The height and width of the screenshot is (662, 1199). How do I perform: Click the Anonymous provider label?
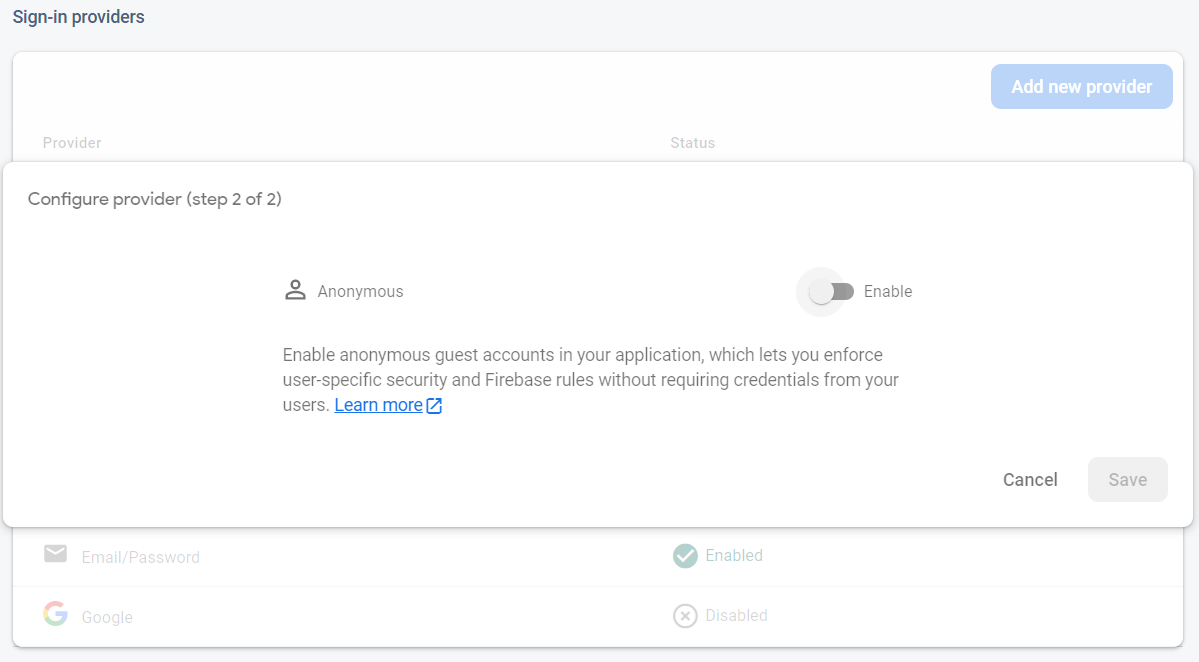click(x=360, y=292)
